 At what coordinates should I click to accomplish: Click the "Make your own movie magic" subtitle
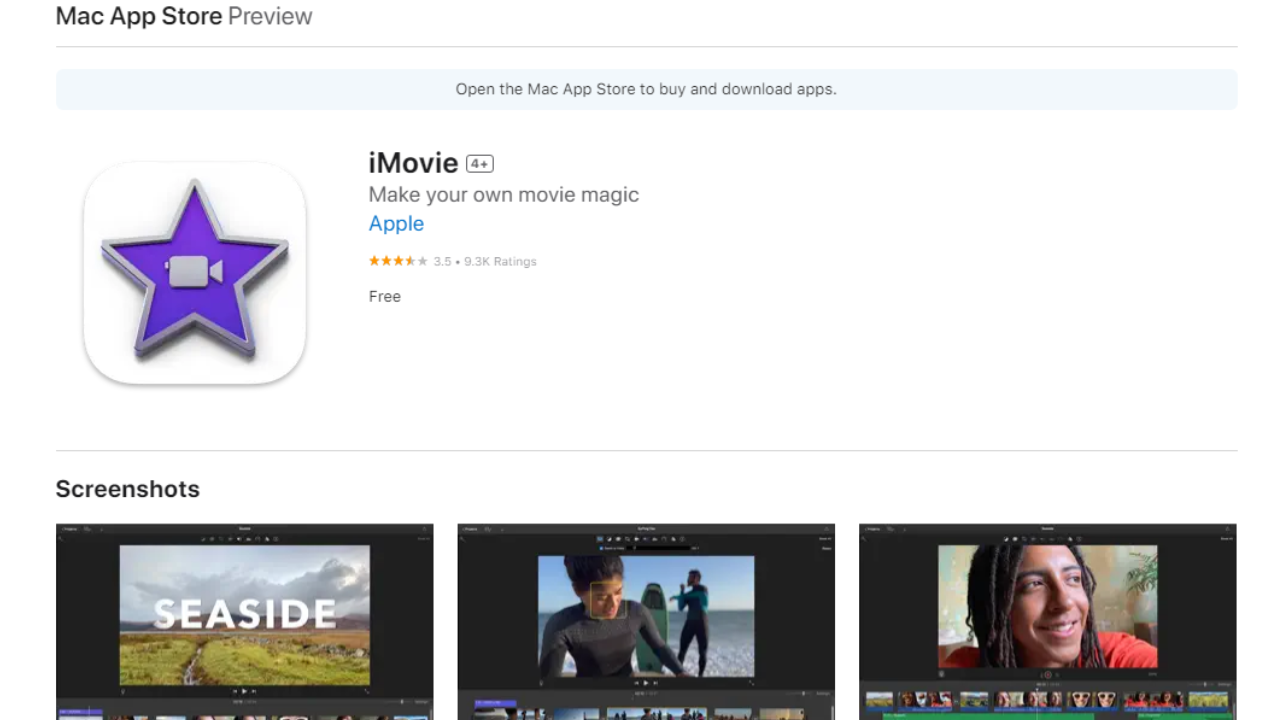pos(504,195)
